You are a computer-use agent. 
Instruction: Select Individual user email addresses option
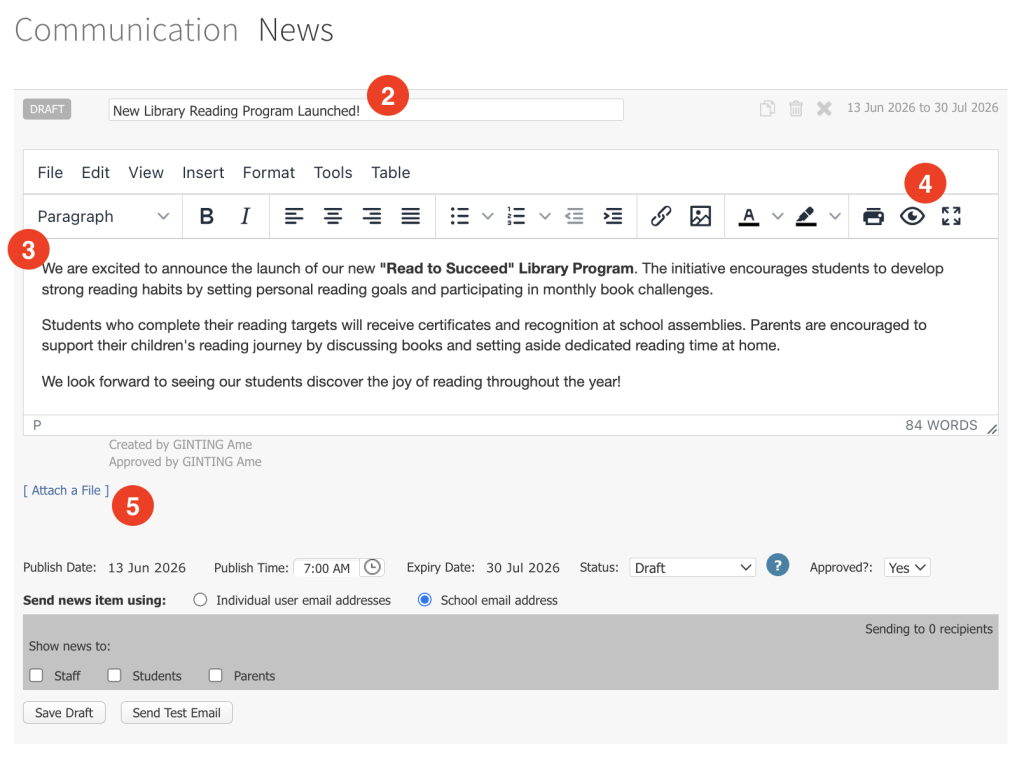200,600
